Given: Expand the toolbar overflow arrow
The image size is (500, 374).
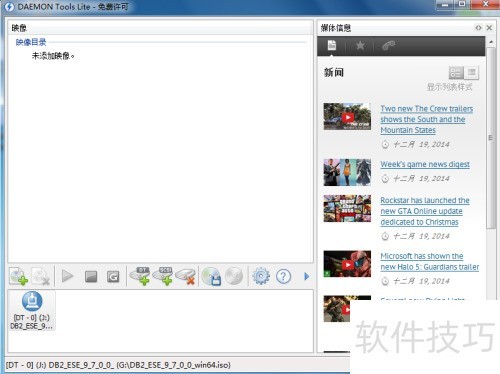Looking at the screenshot, I should point(306,276).
